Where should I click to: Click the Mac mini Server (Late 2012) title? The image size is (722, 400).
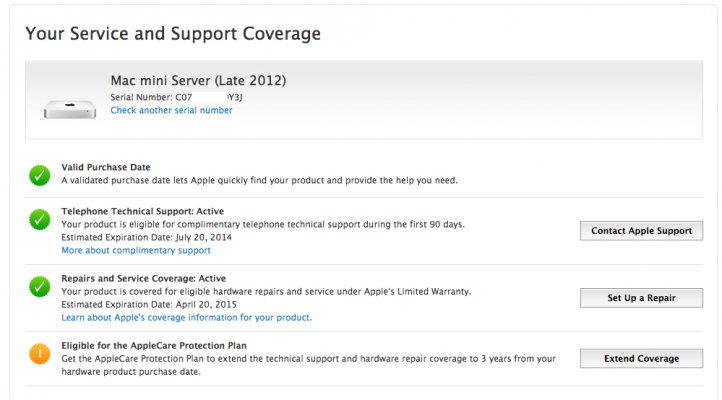pyautogui.click(x=198, y=81)
